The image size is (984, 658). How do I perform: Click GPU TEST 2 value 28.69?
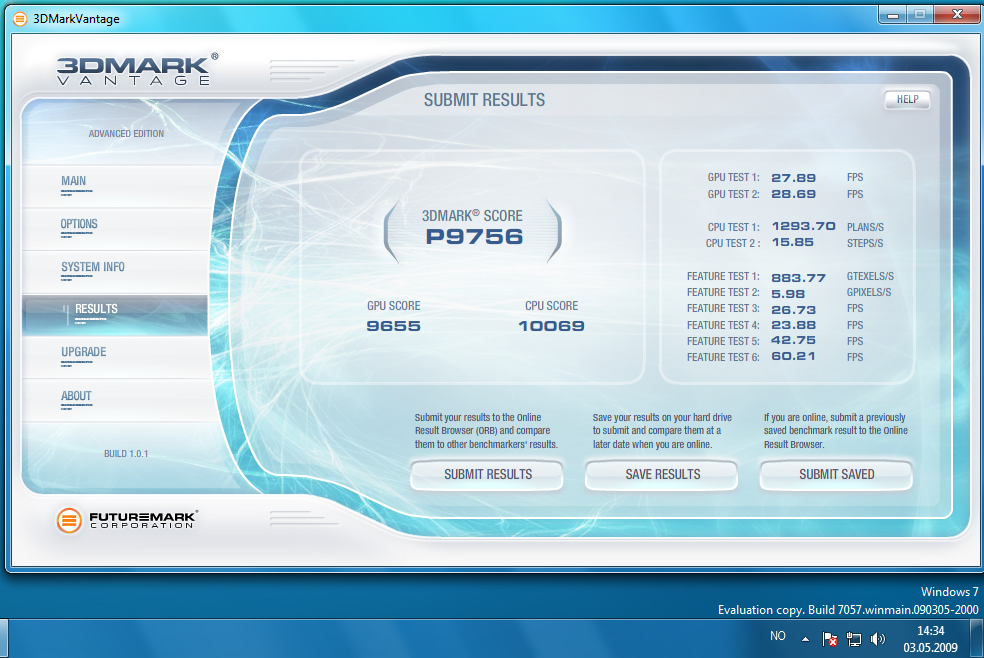pos(793,194)
